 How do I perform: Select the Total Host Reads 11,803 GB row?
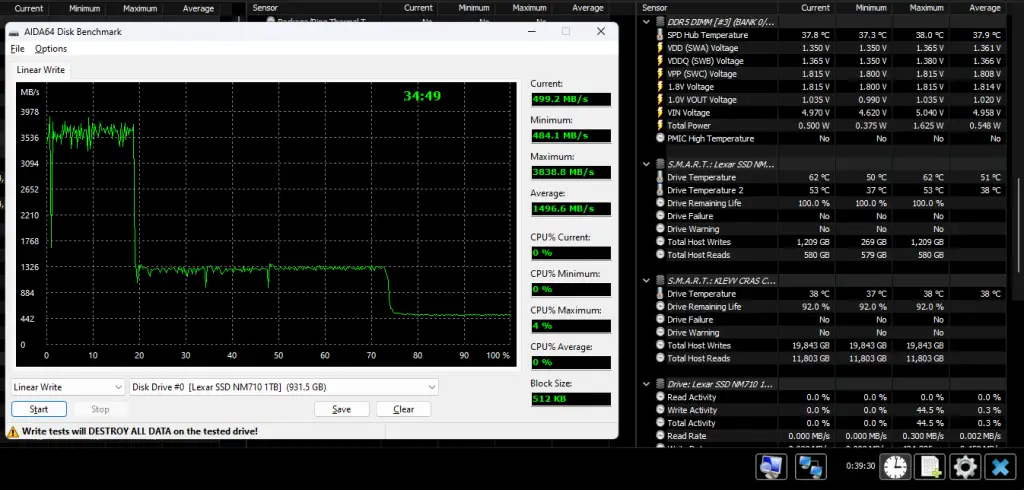(x=823, y=358)
